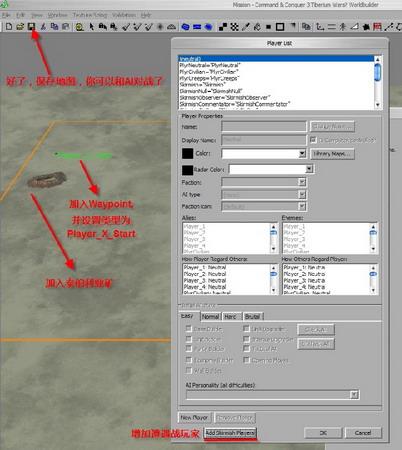Click the black Radar Color swatch

(188, 170)
